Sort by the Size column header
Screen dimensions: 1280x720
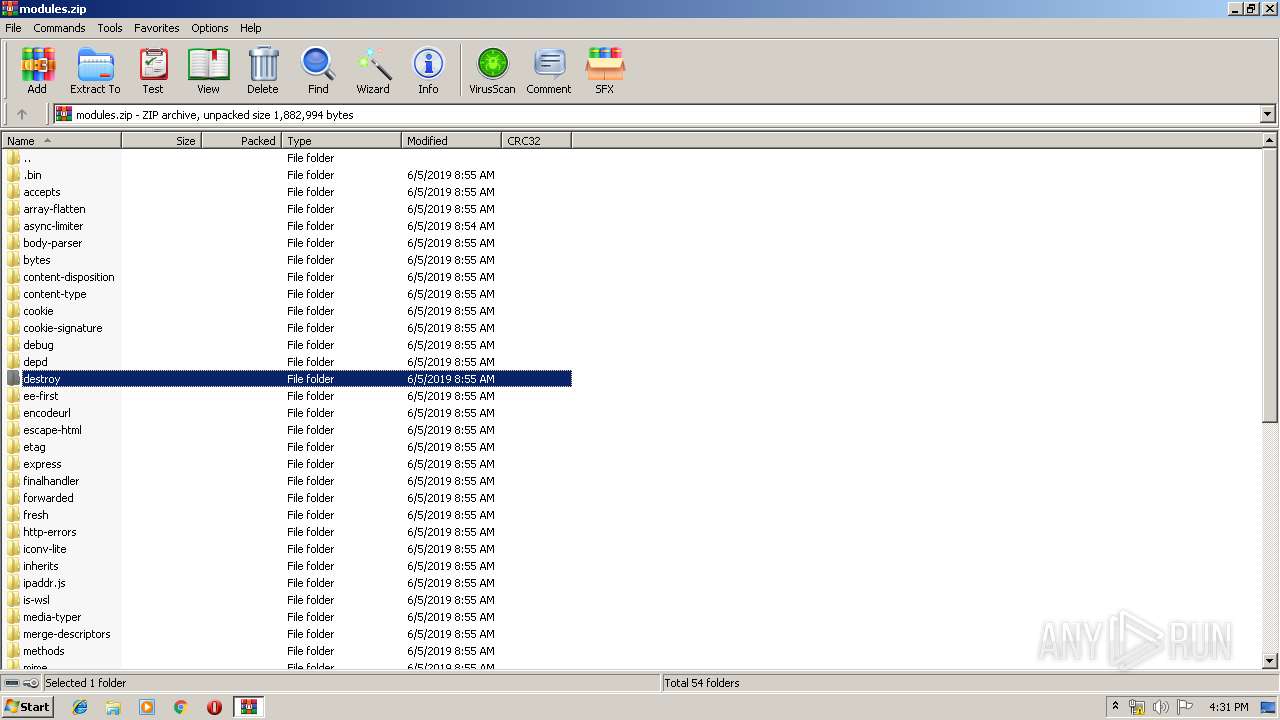coord(162,141)
